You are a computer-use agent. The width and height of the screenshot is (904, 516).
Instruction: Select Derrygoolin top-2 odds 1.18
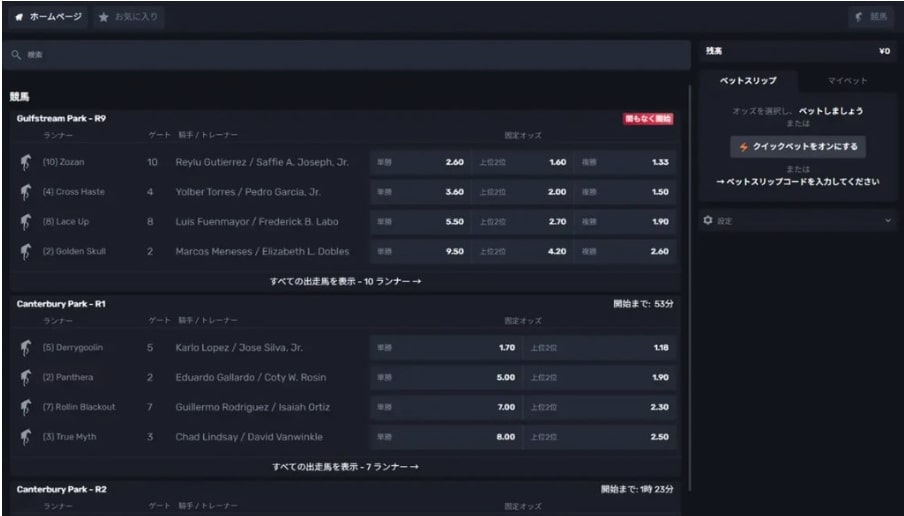pyautogui.click(x=600, y=348)
